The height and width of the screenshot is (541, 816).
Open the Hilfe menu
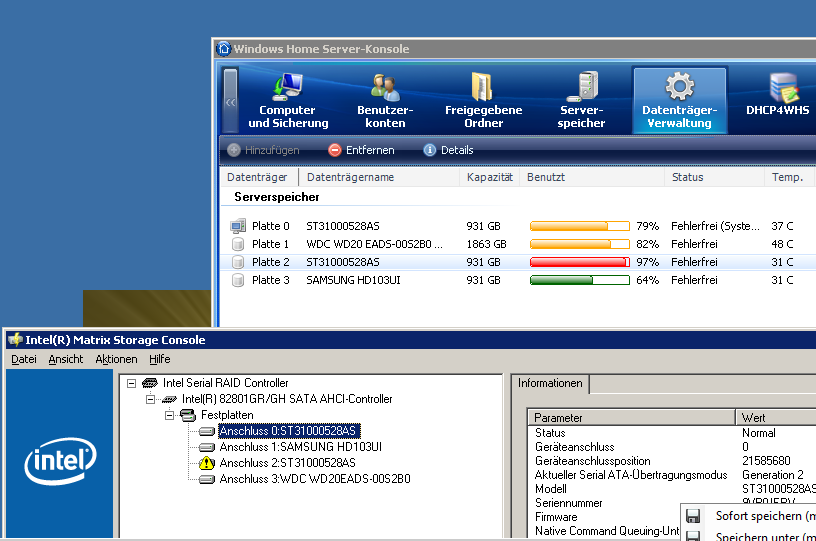click(x=160, y=359)
